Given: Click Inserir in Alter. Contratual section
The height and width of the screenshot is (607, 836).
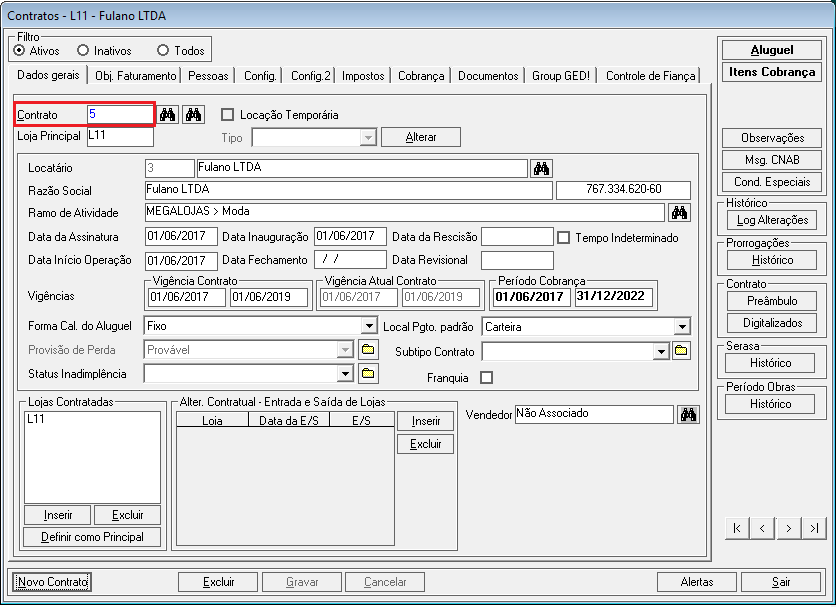Looking at the screenshot, I should 425,421.
